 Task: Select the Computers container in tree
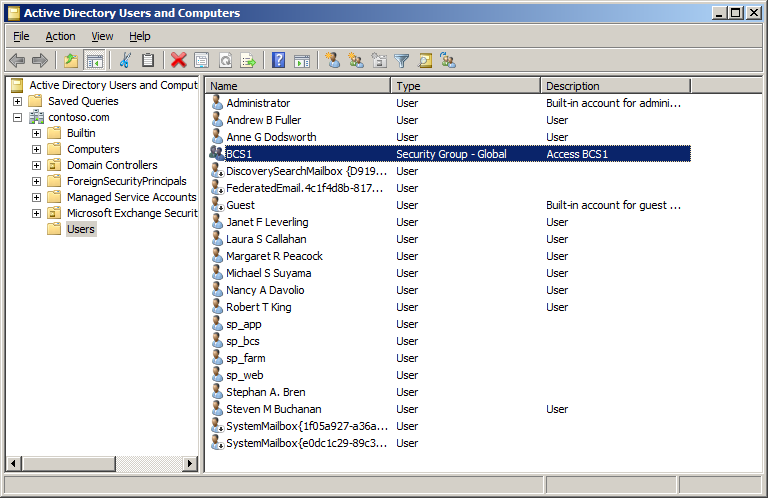93,149
